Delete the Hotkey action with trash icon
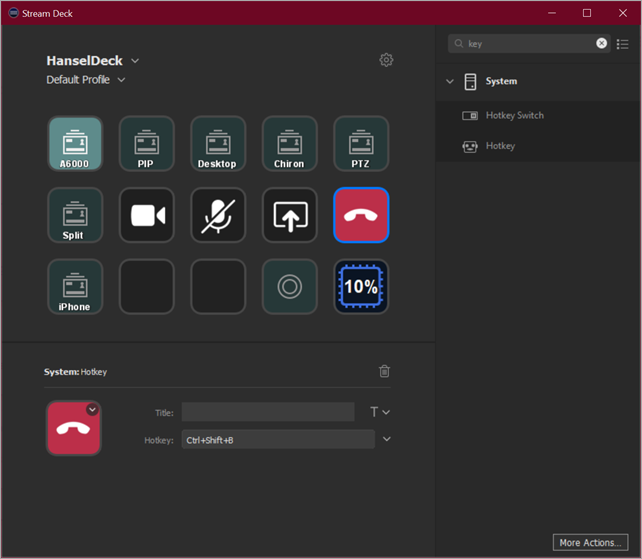 (384, 371)
